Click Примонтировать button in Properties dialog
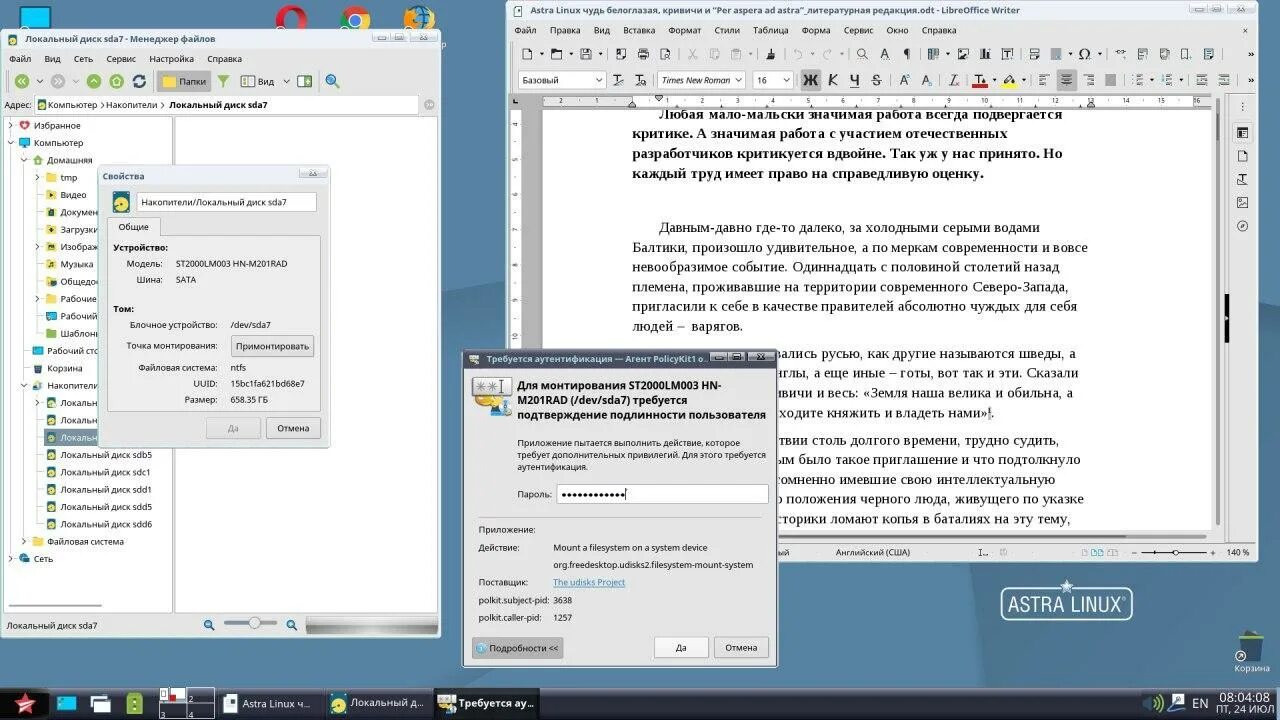The height and width of the screenshot is (720, 1280). coord(273,346)
